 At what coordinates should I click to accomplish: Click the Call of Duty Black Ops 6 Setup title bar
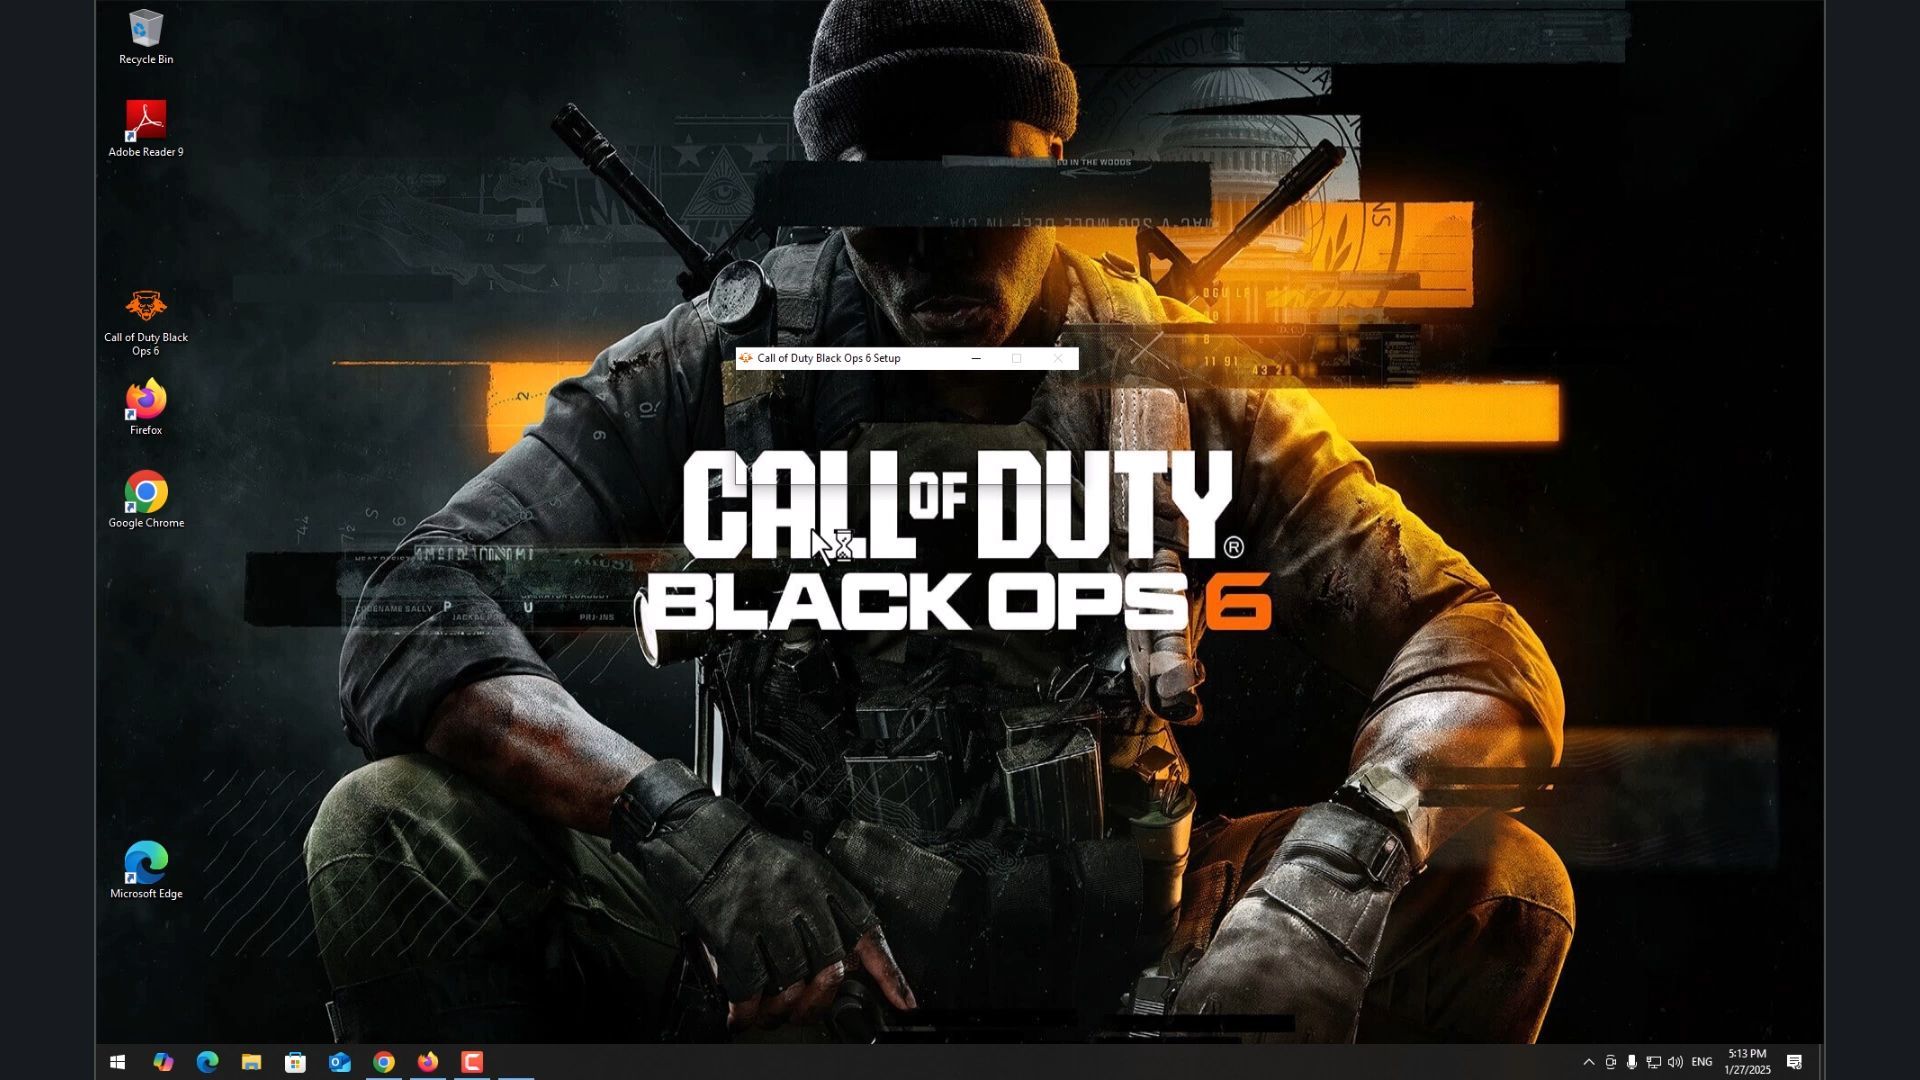(907, 358)
